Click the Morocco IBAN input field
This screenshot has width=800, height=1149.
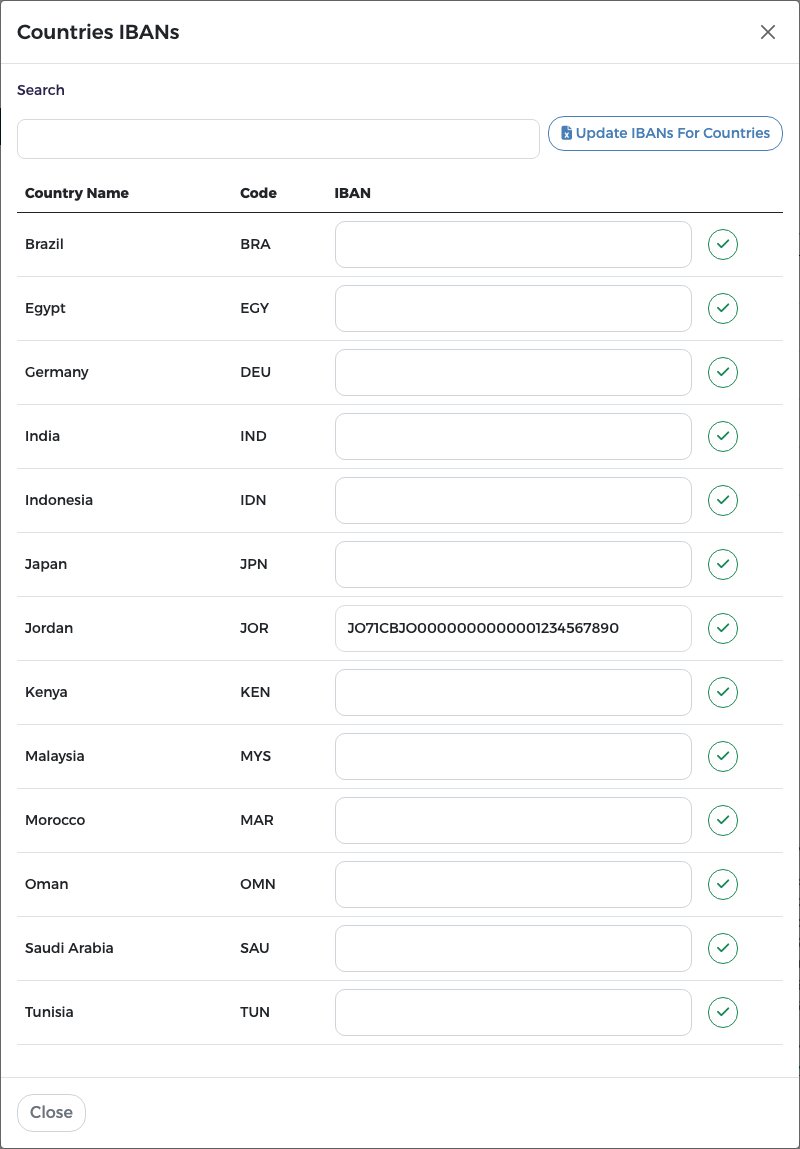coord(514,820)
